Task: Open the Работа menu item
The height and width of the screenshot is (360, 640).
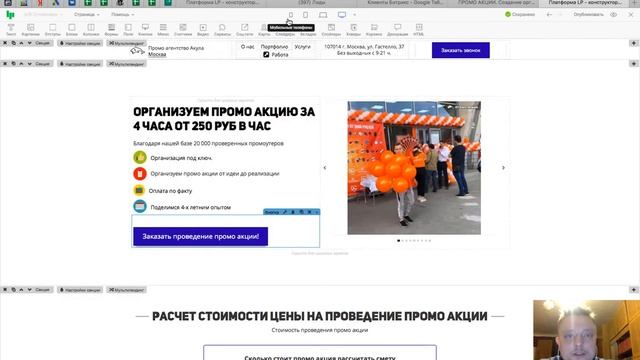Action: tap(276, 55)
